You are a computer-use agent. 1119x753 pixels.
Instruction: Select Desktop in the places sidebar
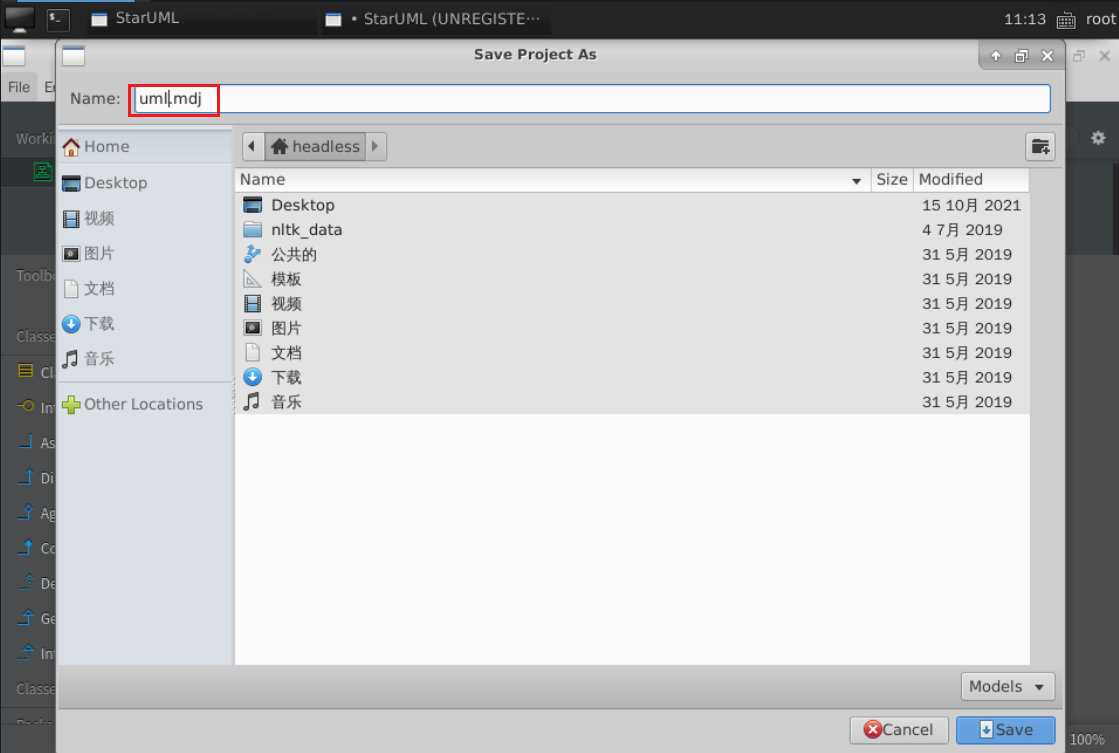coord(145,183)
